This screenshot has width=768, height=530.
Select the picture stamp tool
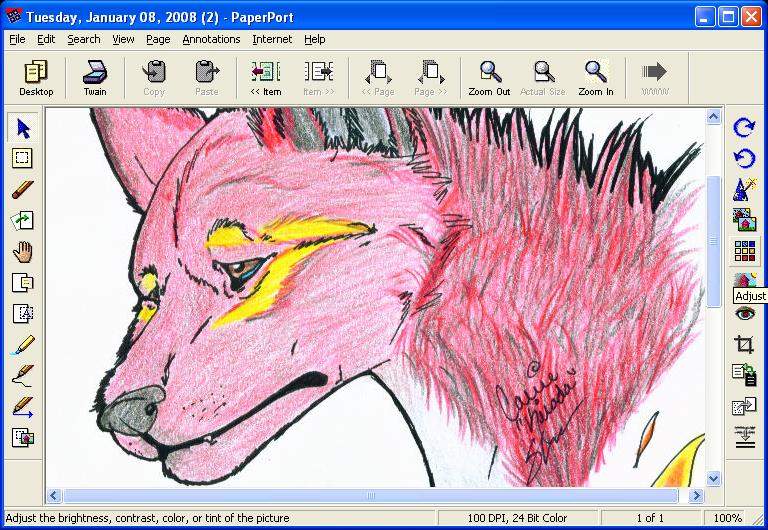point(23,437)
